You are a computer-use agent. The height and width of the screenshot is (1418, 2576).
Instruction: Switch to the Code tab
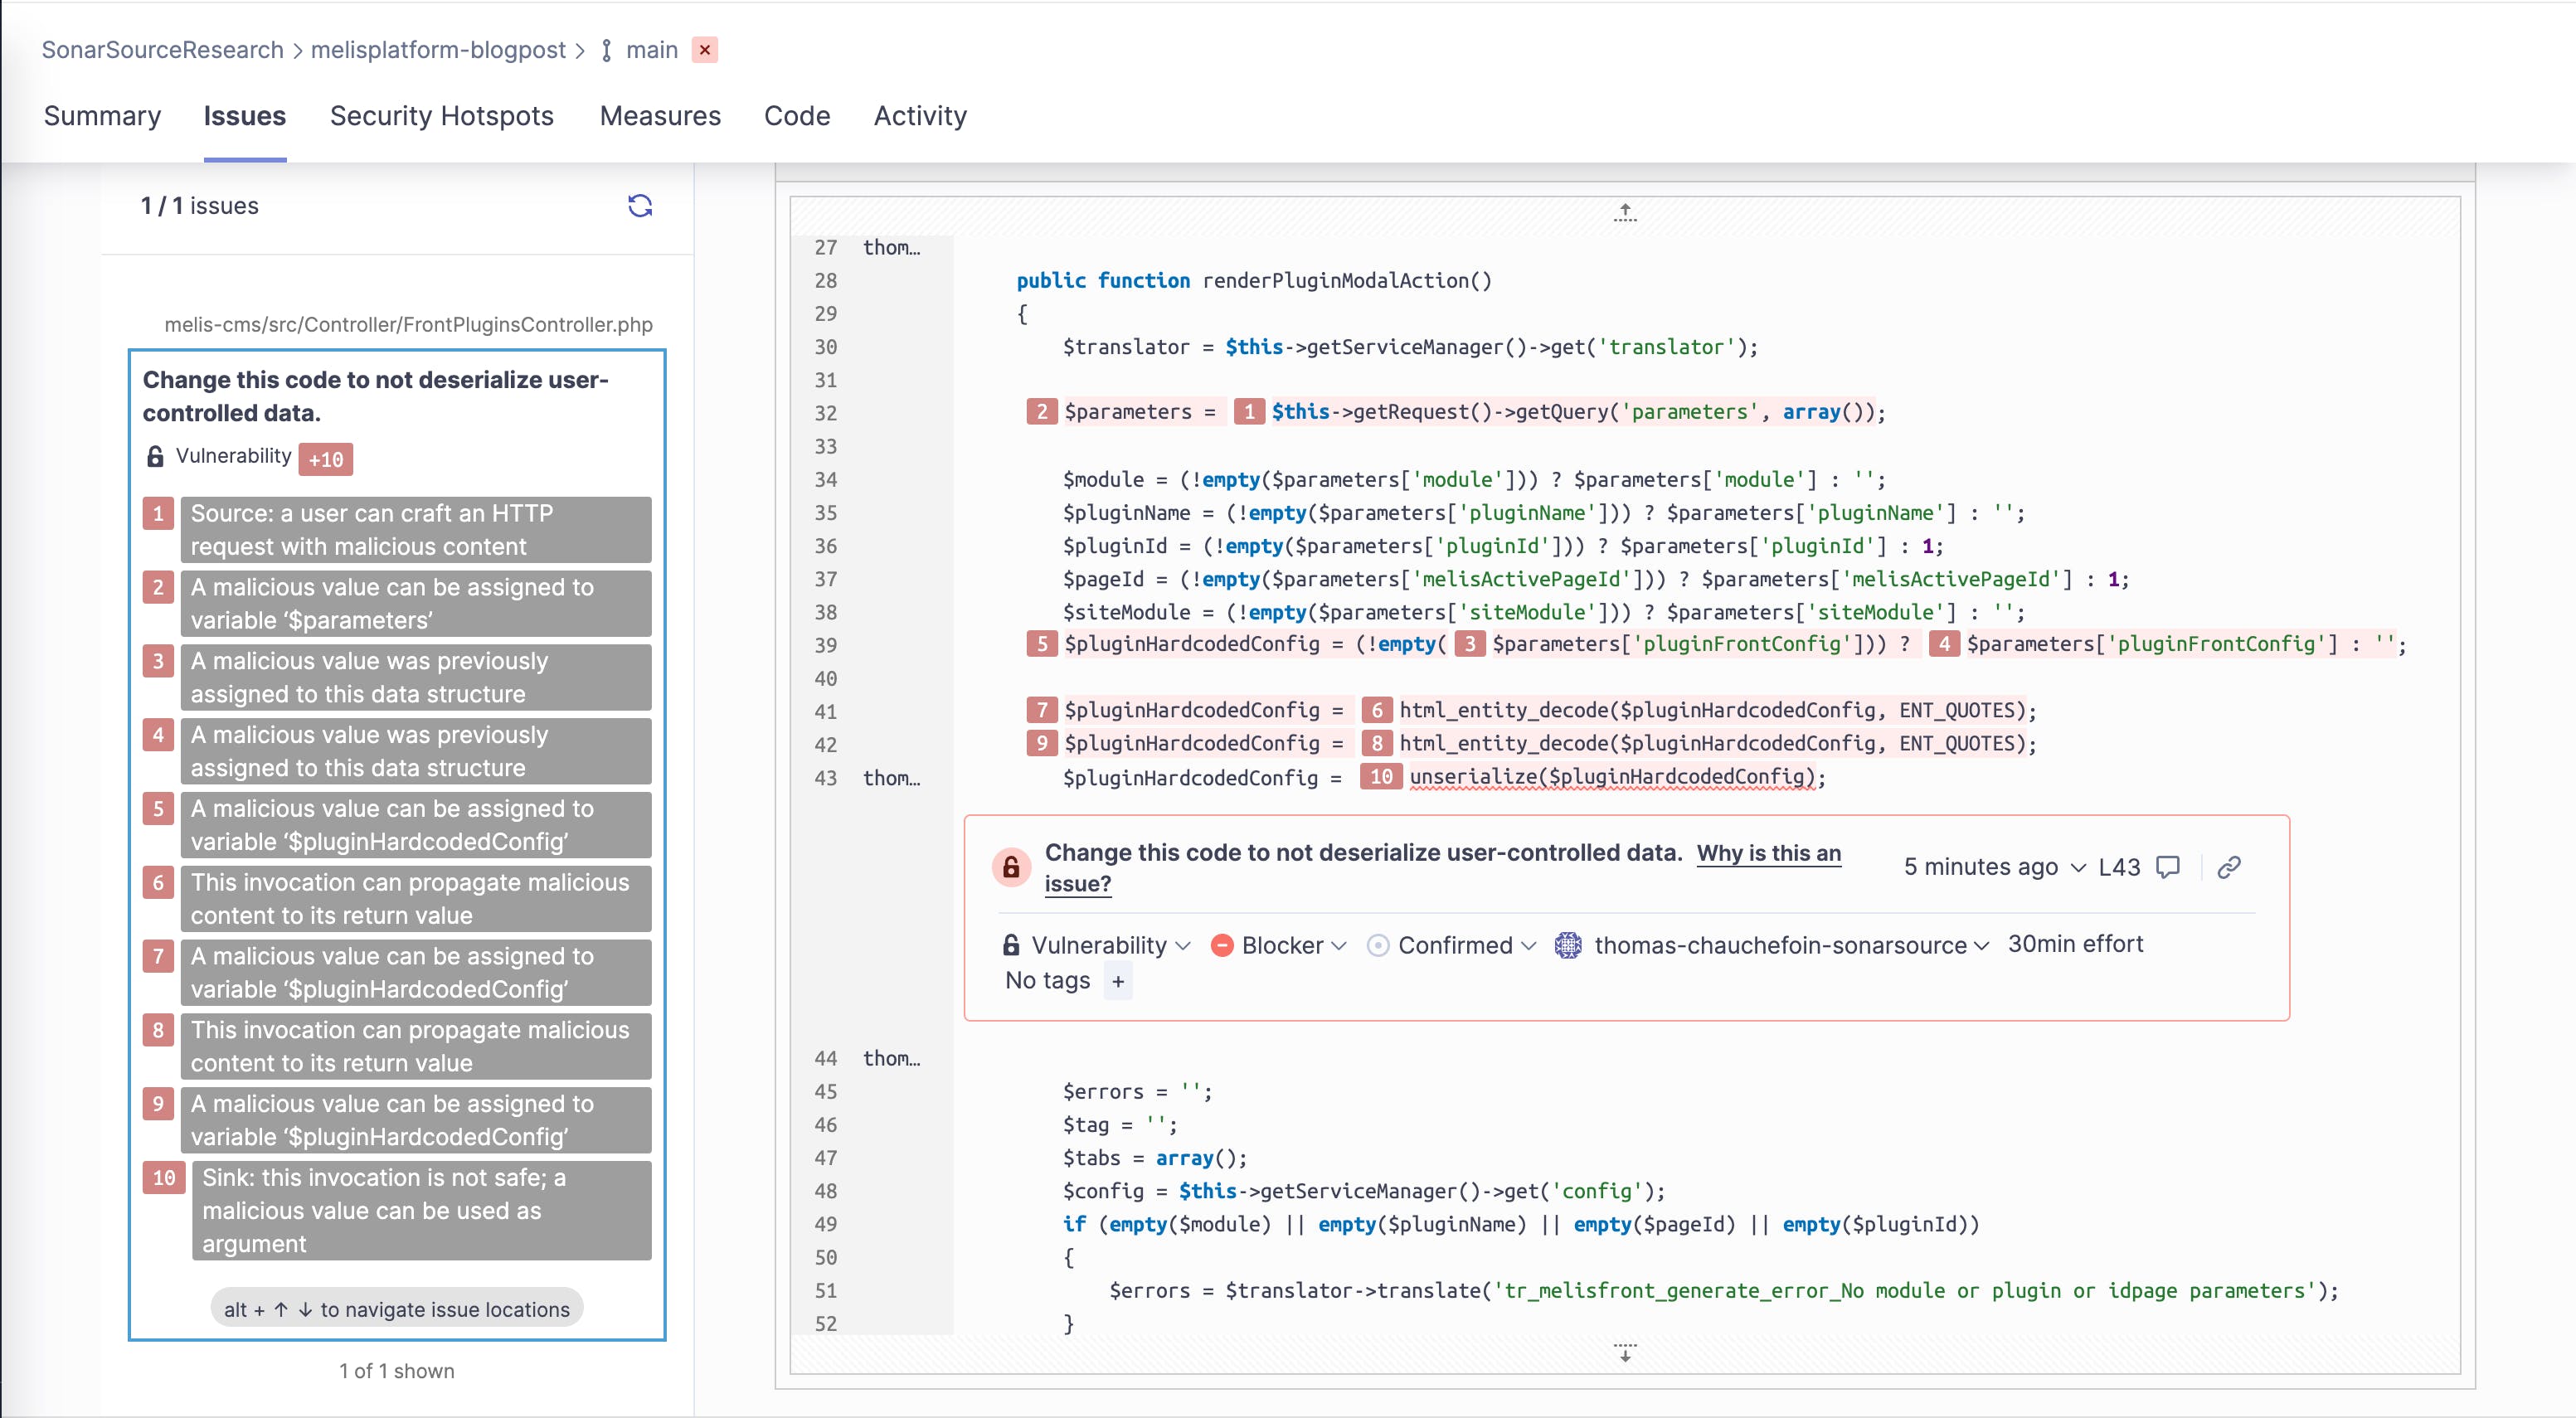tap(796, 115)
